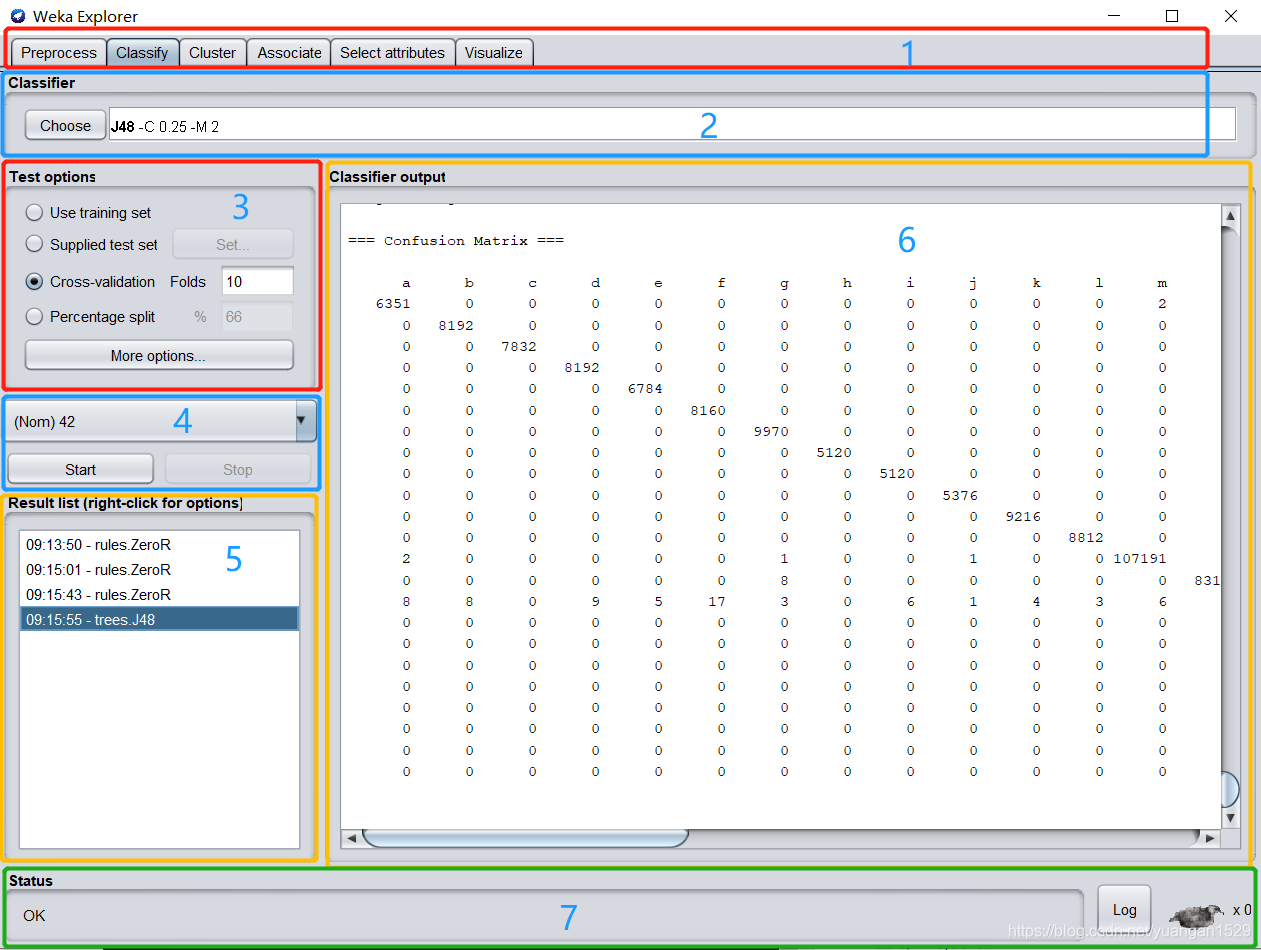Image resolution: width=1261 pixels, height=950 pixels.
Task: Click the percentage split value field
Action: coord(257,316)
